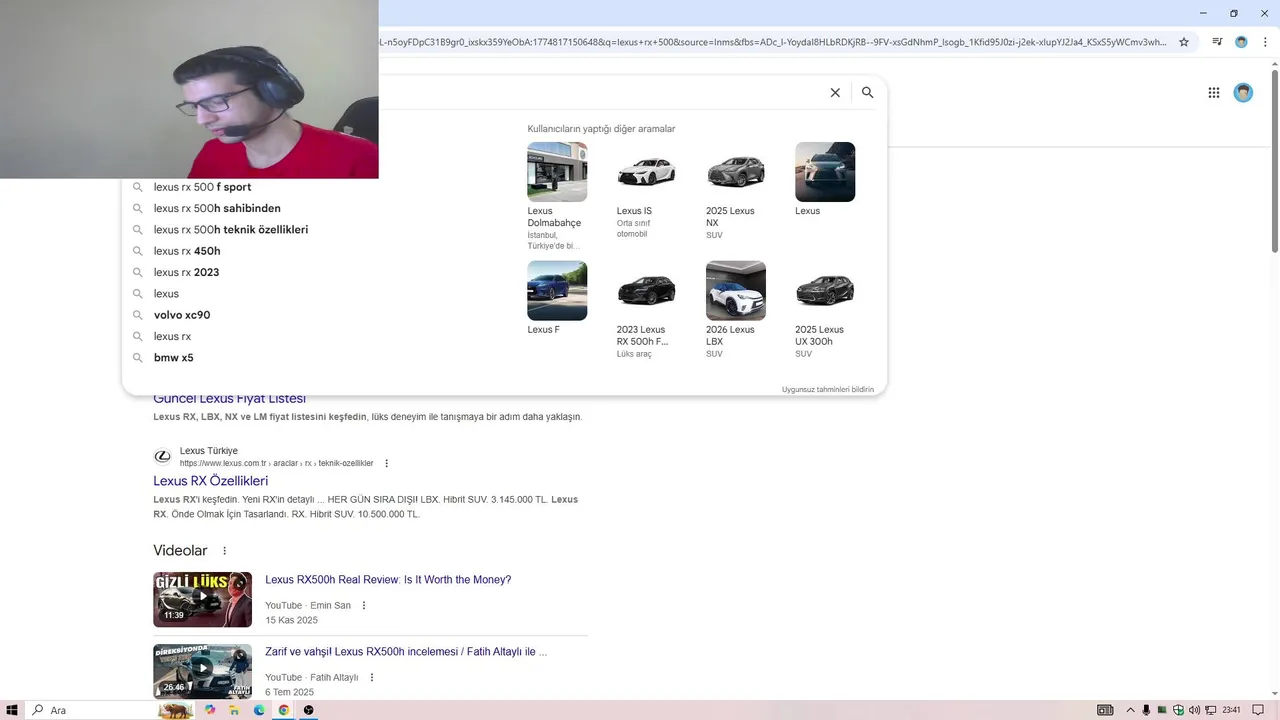This screenshot has height=720, width=1280.
Task: Open options for Fatih Altaylı video
Action: (x=372, y=678)
